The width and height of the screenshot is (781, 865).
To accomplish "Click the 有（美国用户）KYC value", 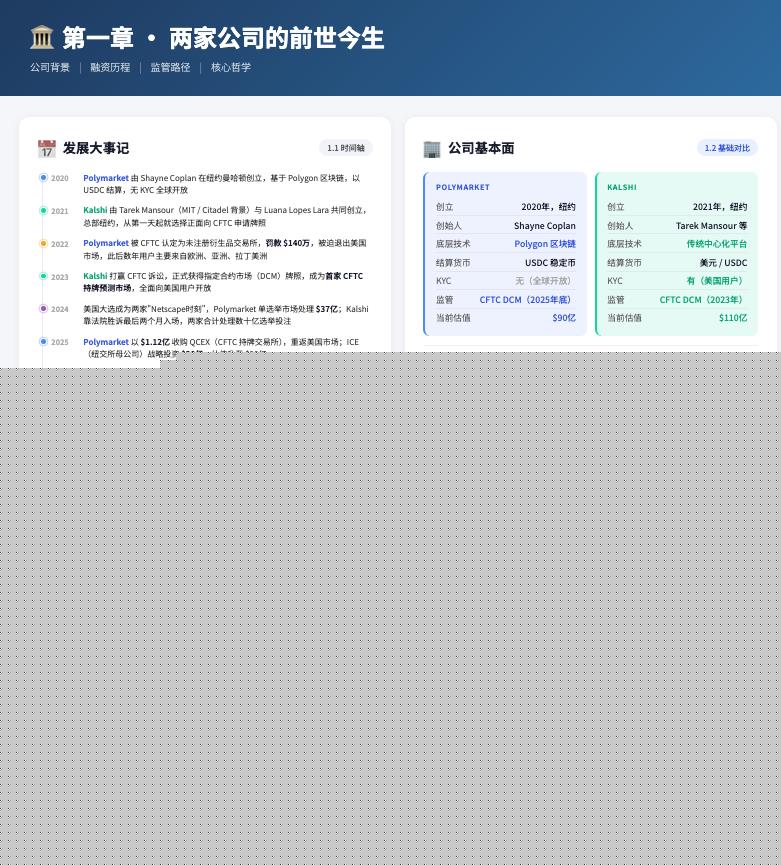I will [717, 281].
